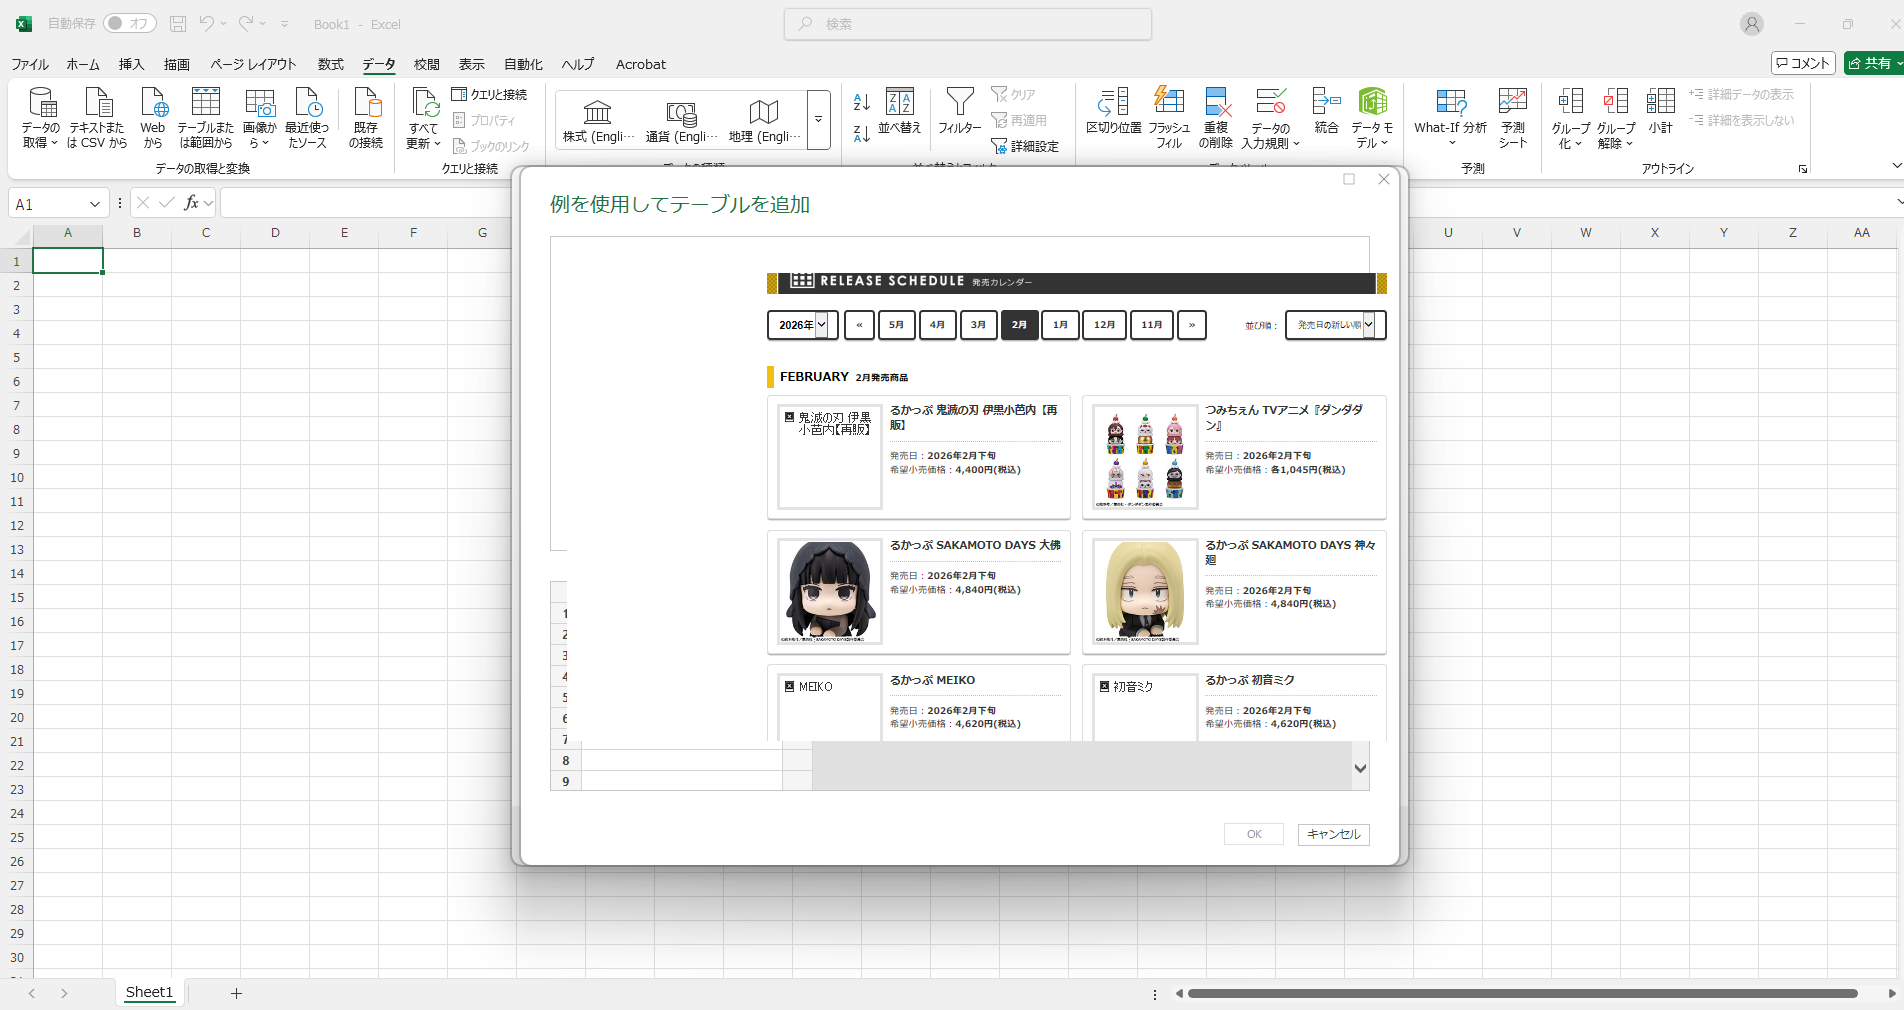Open Queries & Connections (クエリと接続)
The height and width of the screenshot is (1010, 1904).
pyautogui.click(x=489, y=94)
